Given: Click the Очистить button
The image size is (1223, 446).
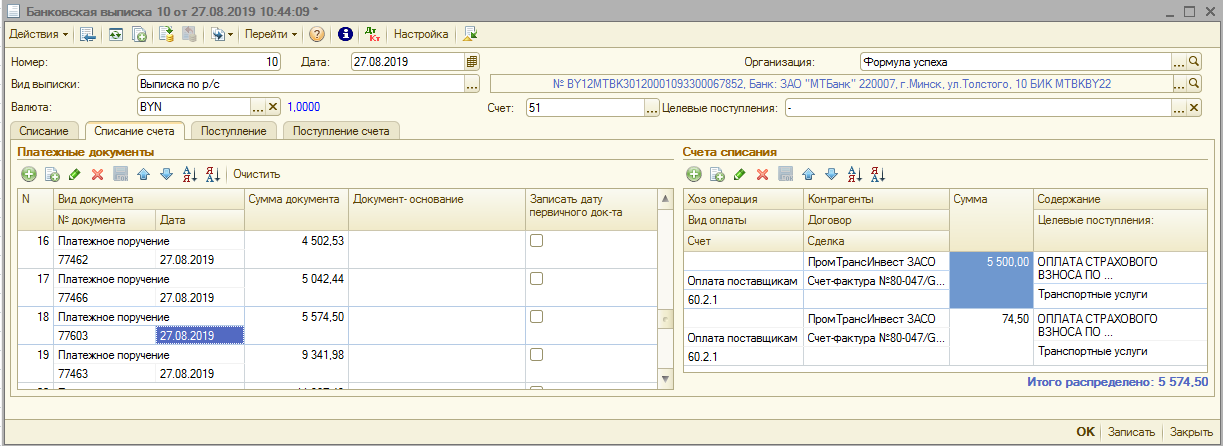Looking at the screenshot, I should pos(257,174).
